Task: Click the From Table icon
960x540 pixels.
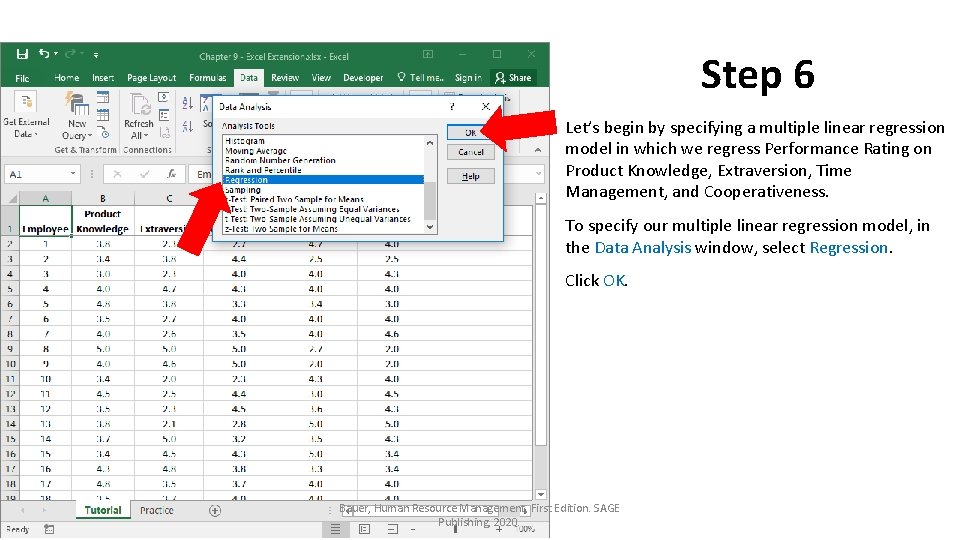Action: pos(103,115)
